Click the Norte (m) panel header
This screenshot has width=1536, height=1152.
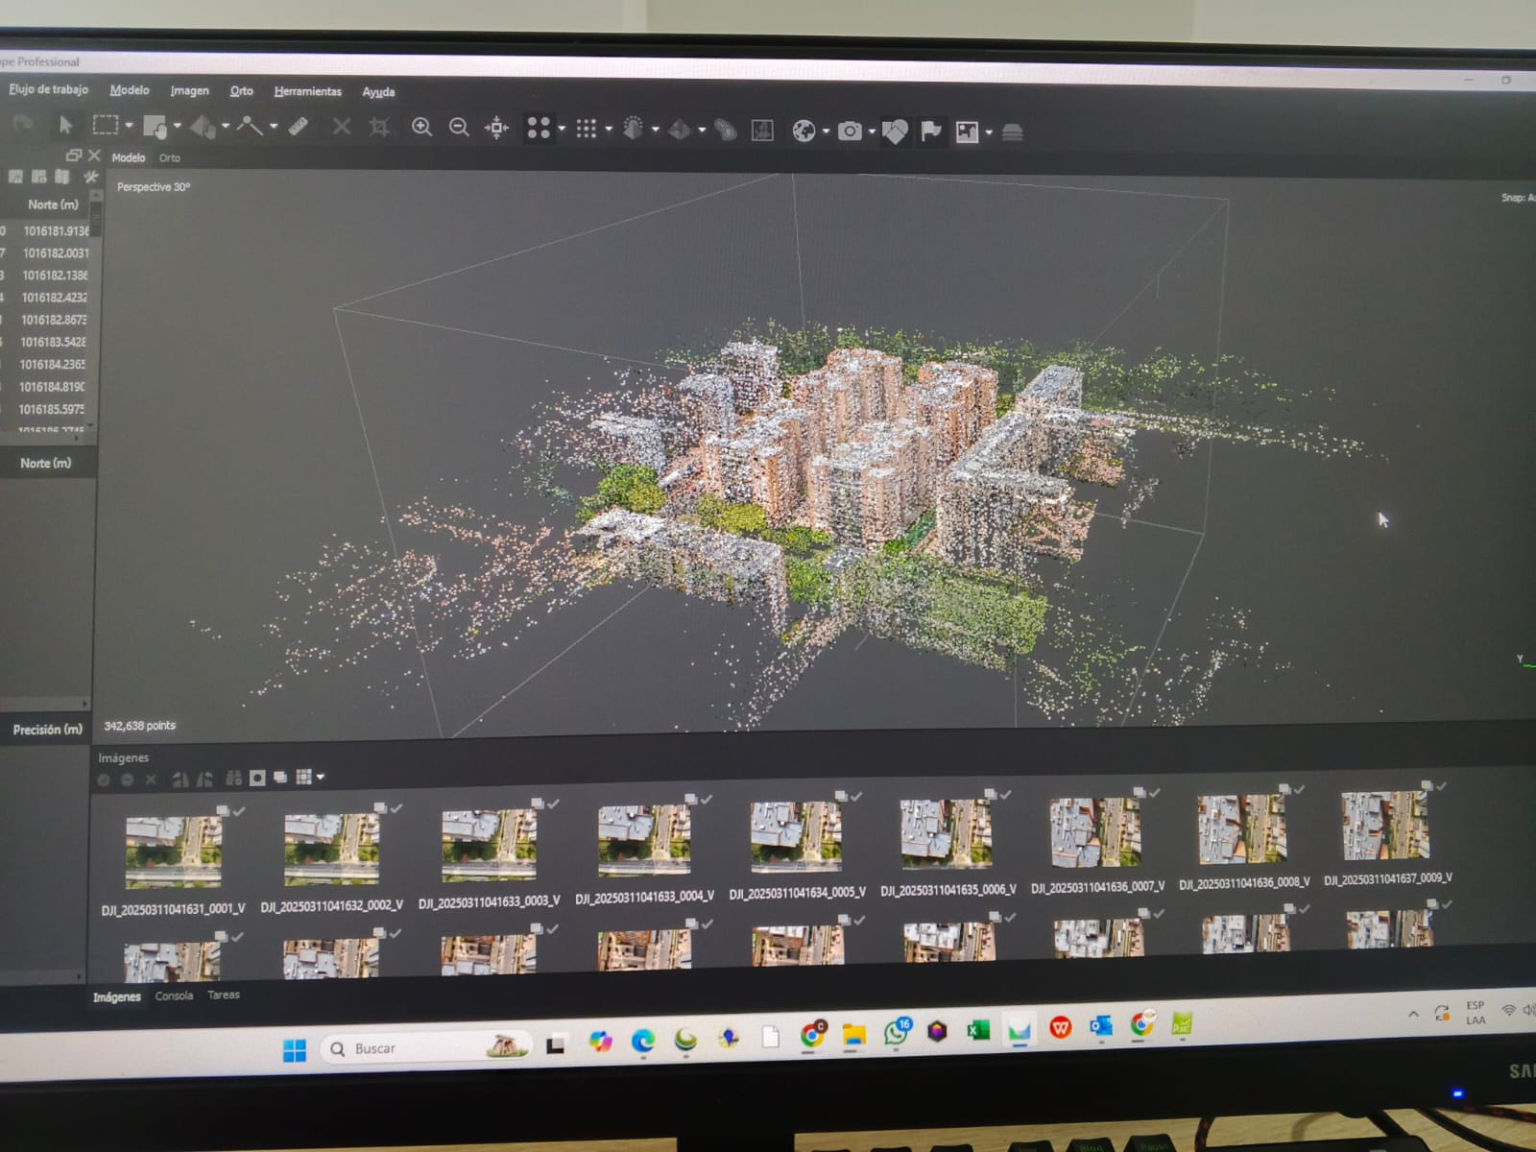[x=47, y=463]
